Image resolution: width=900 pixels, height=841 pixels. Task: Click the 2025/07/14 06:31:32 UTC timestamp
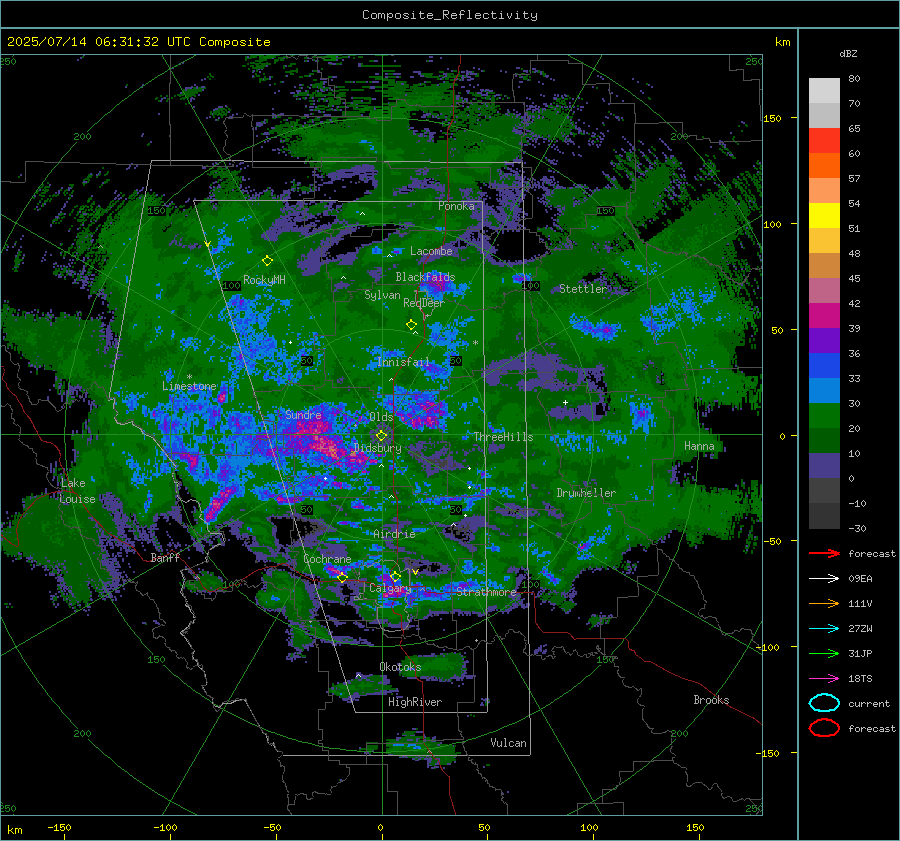pyautogui.click(x=98, y=42)
